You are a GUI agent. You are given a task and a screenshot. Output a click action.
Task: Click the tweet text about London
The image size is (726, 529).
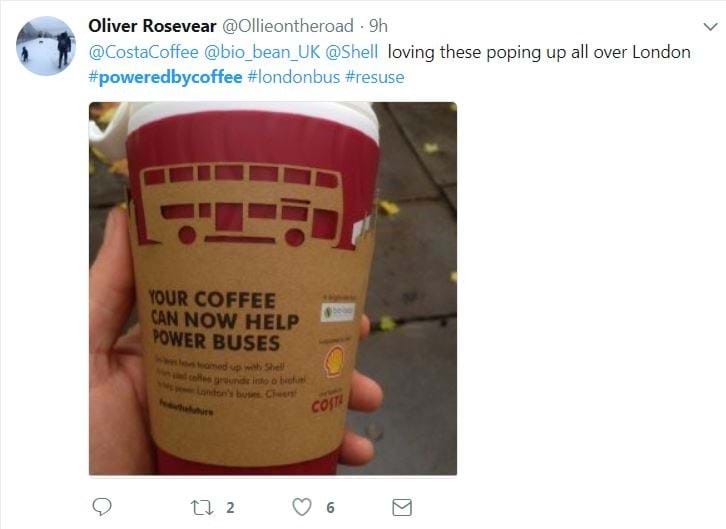tap(539, 52)
